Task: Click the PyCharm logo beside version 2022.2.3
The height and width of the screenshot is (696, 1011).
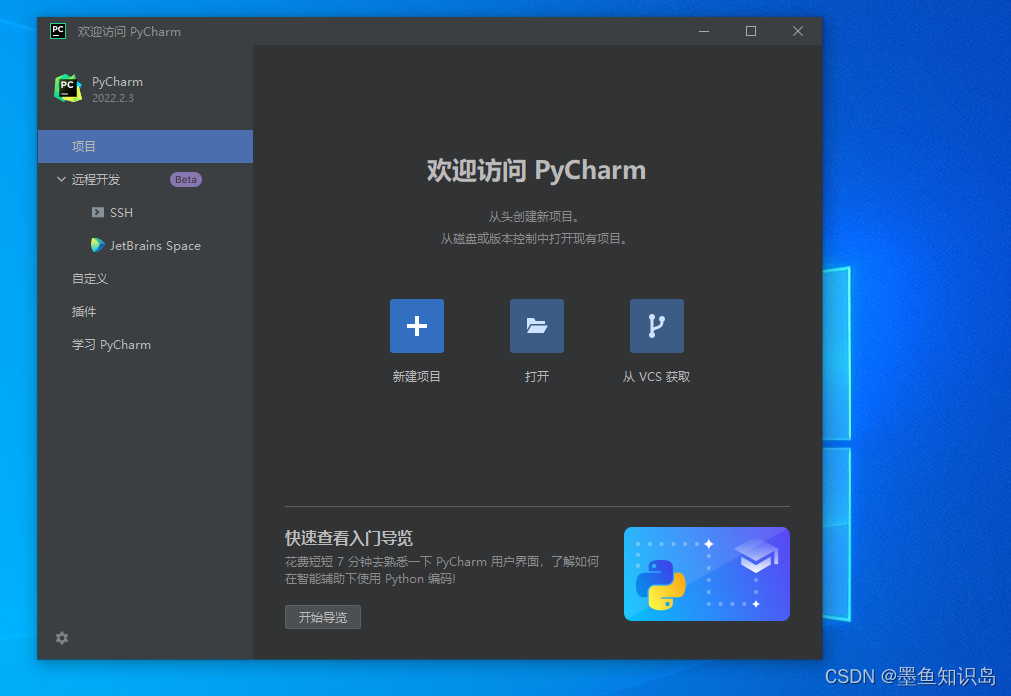Action: pyautogui.click(x=68, y=88)
